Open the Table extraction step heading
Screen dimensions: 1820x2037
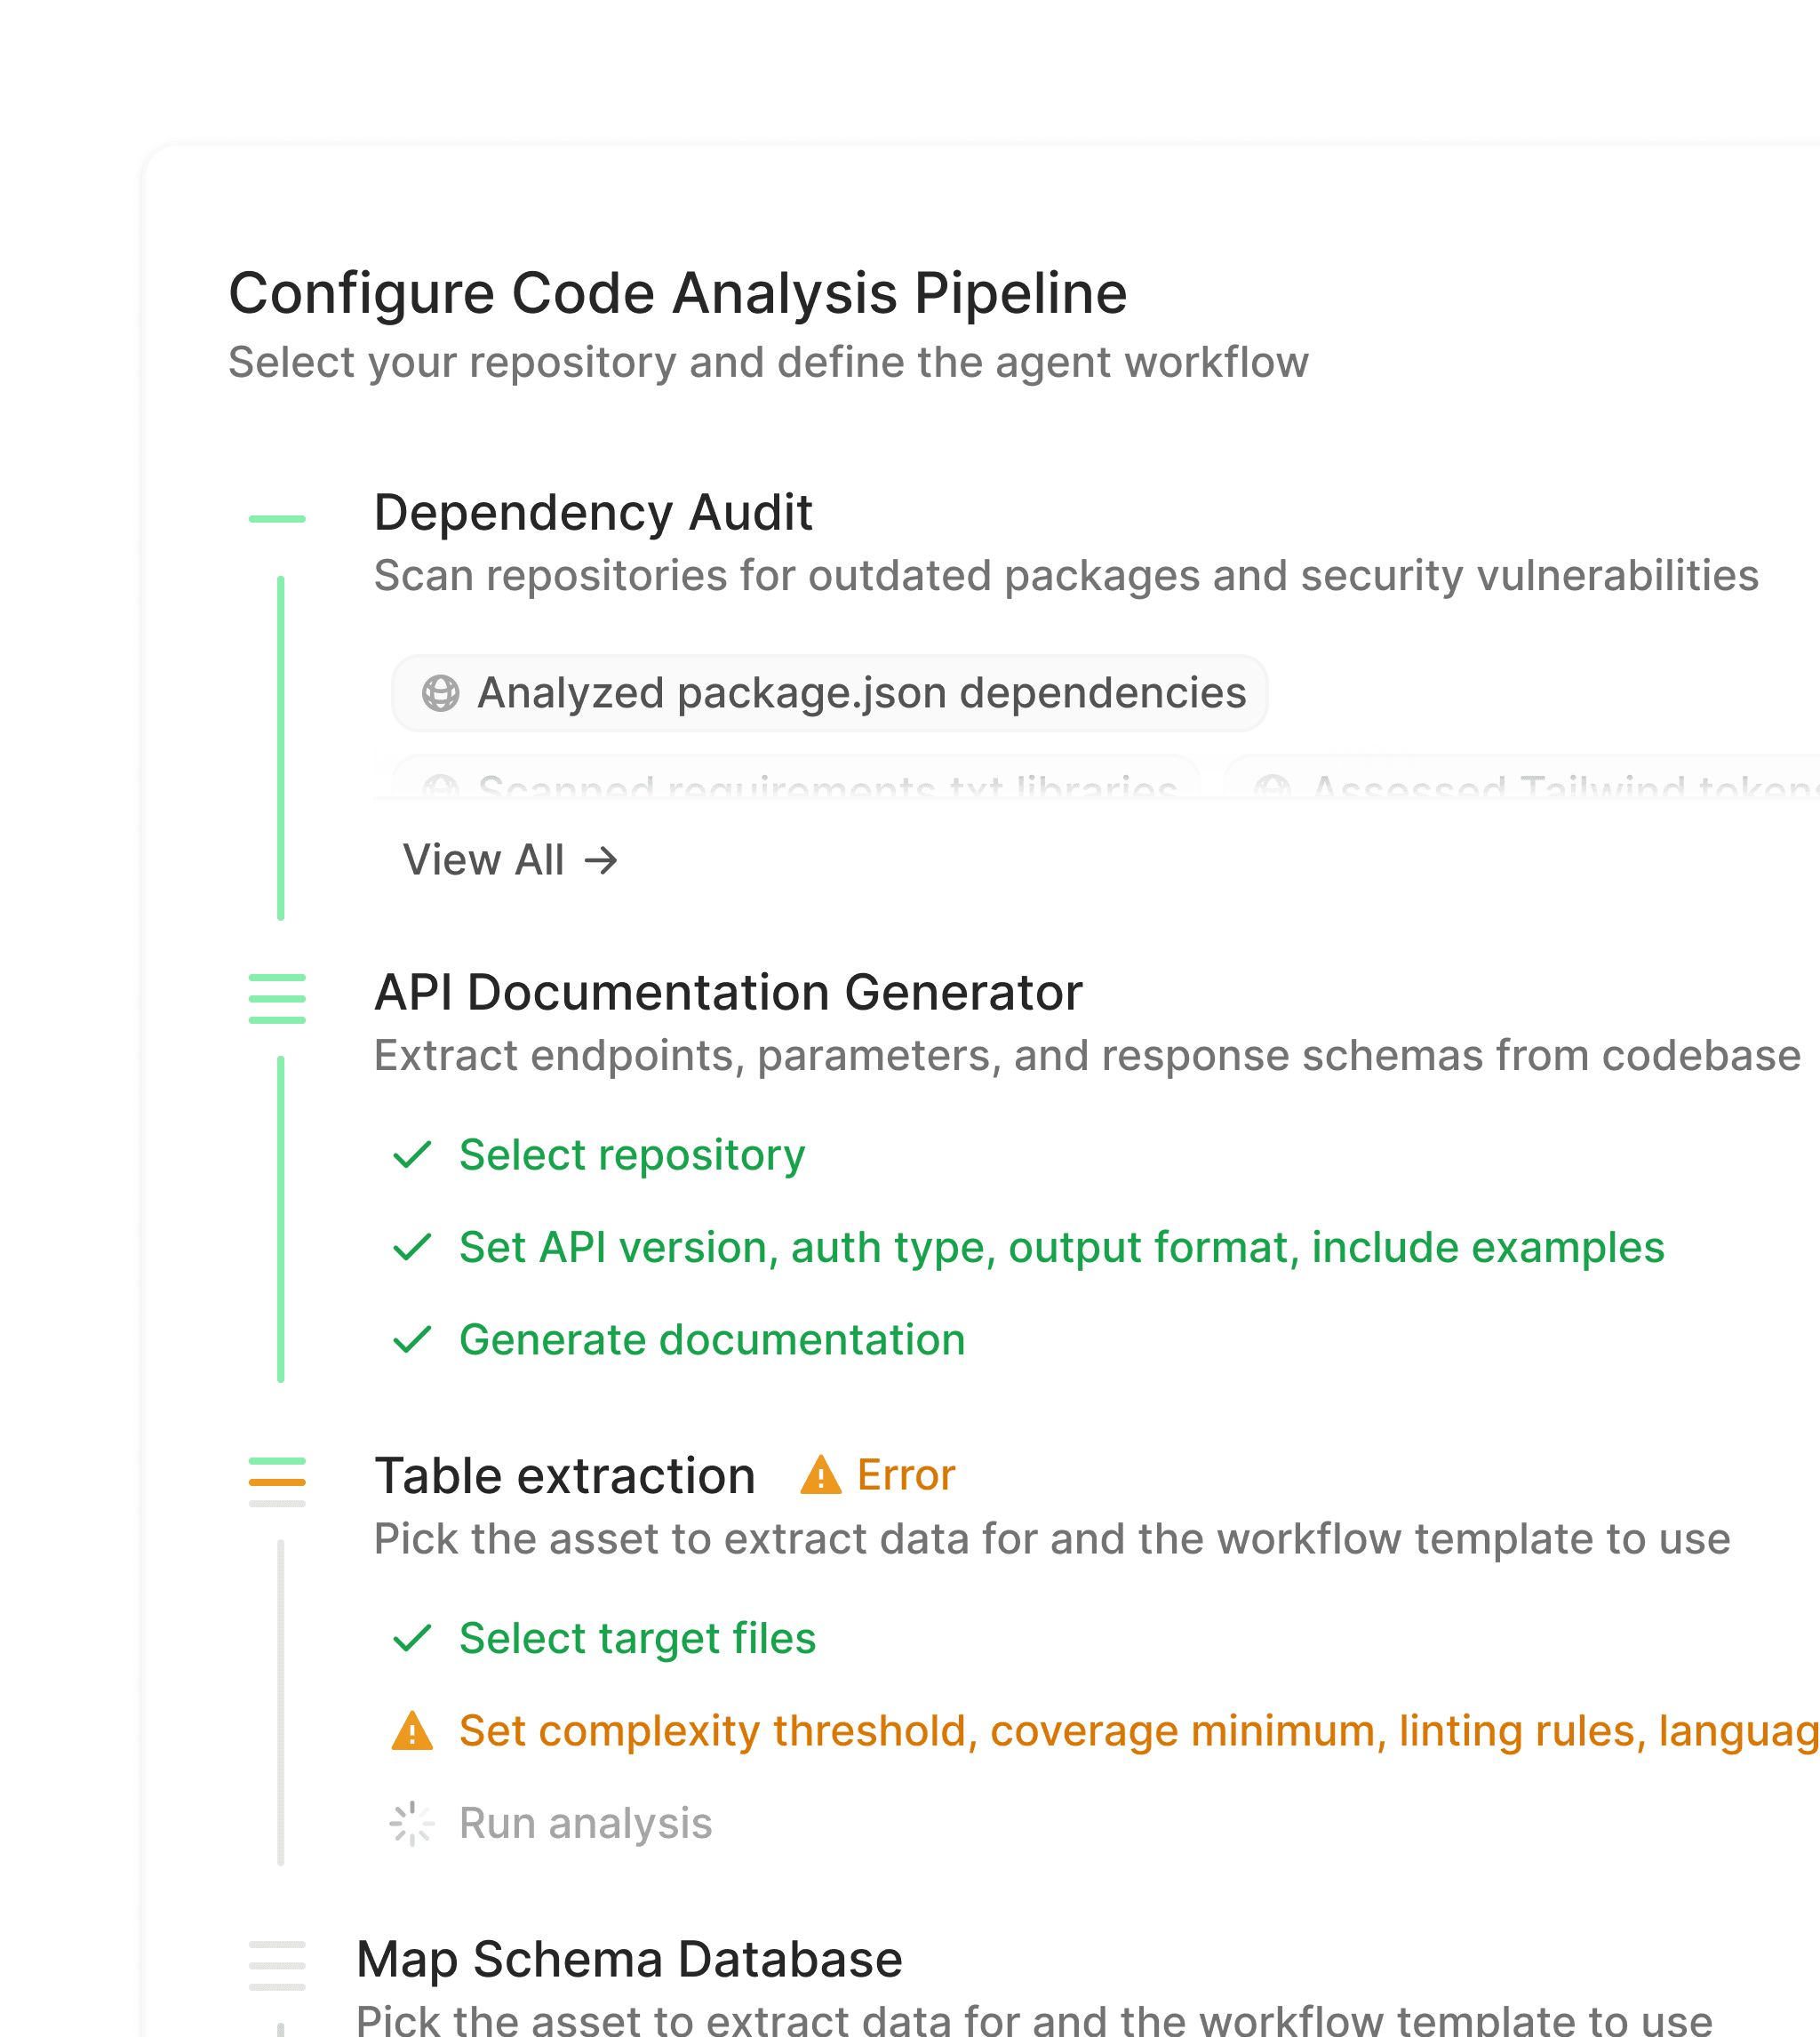click(x=565, y=1476)
